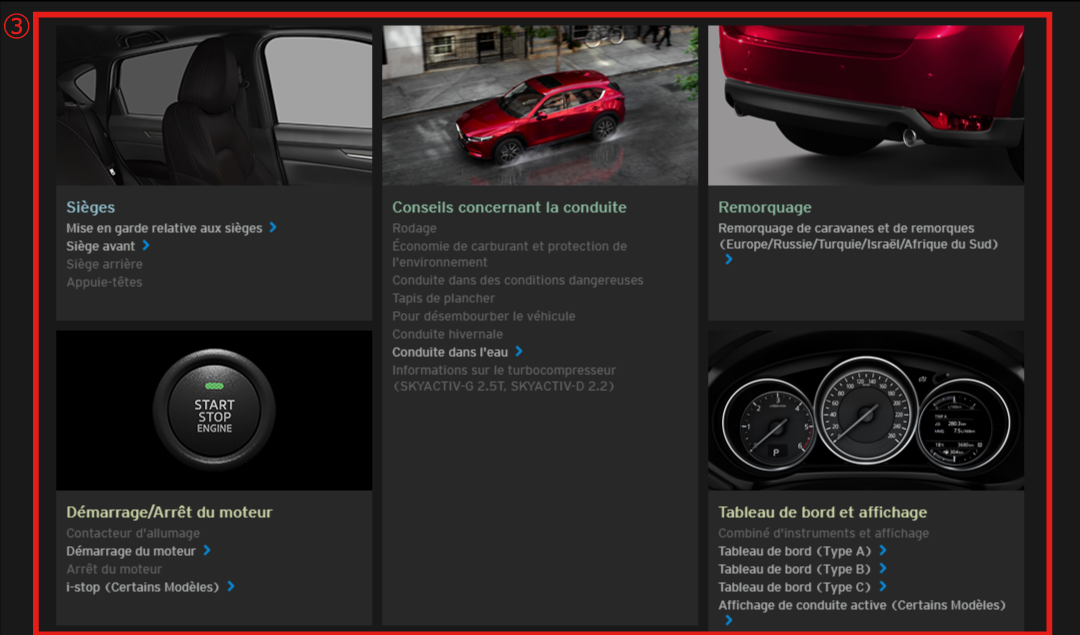Go to Conduite dans l'eau page
Screen dimensions: 1080x635
tap(450, 352)
